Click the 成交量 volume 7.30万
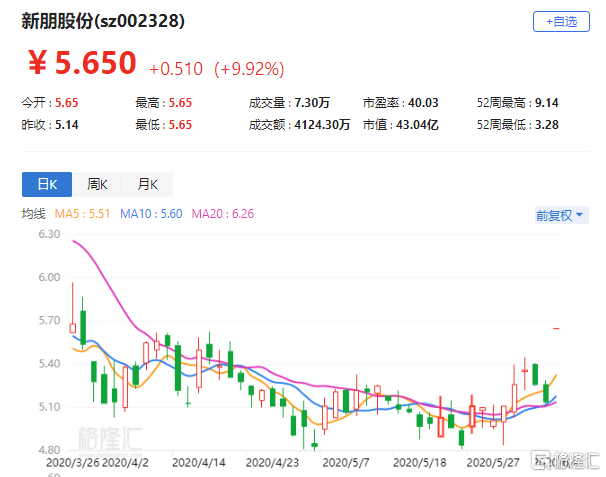This screenshot has height=477, width=606. pos(312,103)
